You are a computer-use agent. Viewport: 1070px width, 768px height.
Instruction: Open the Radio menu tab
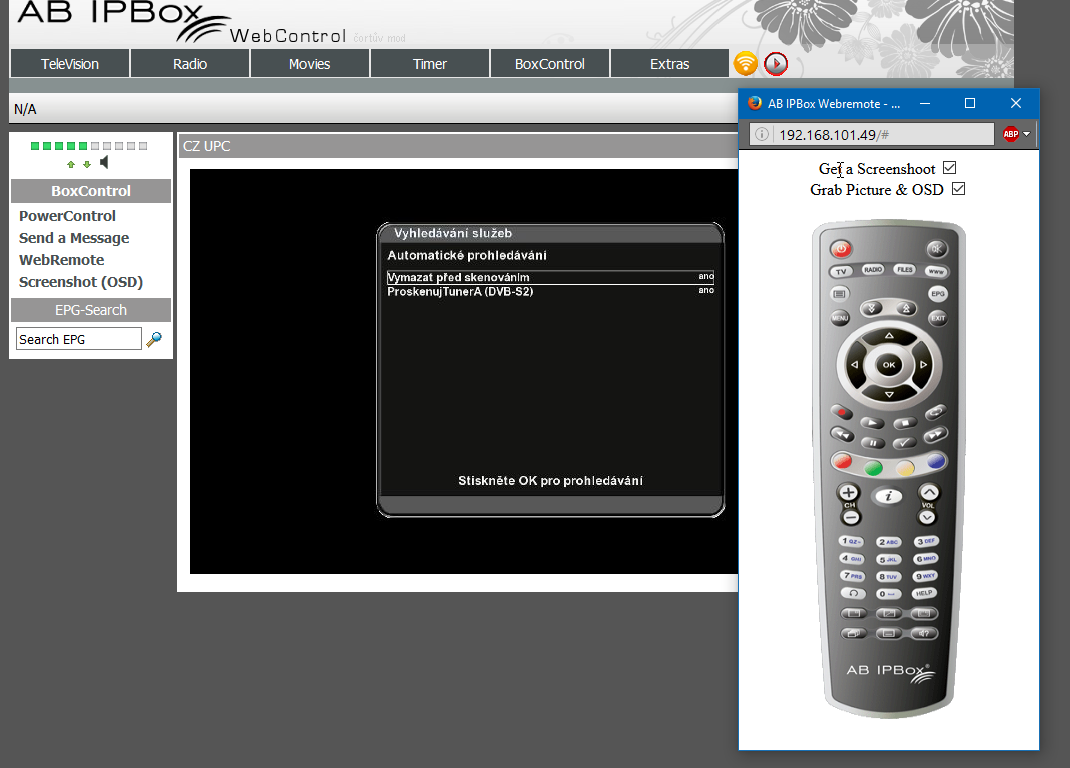pos(190,63)
